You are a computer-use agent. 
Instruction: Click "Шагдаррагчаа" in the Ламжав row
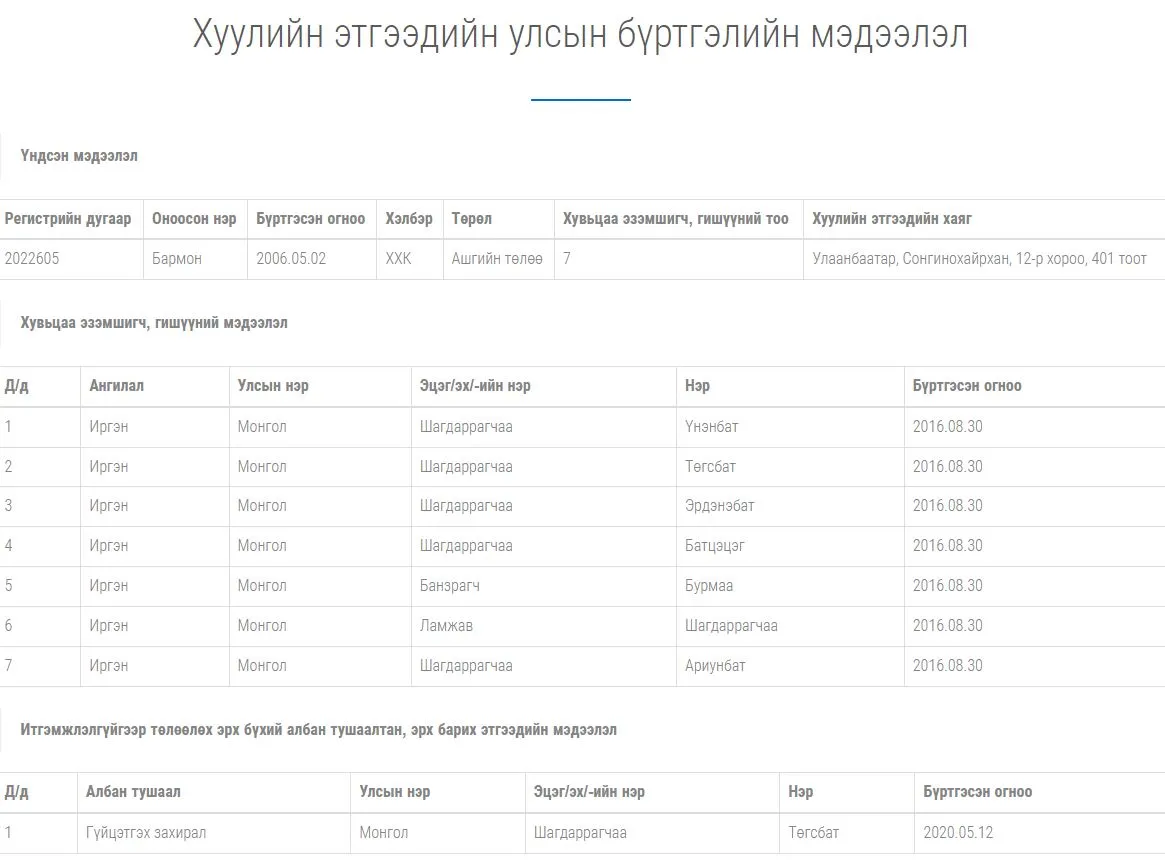[x=731, y=626]
